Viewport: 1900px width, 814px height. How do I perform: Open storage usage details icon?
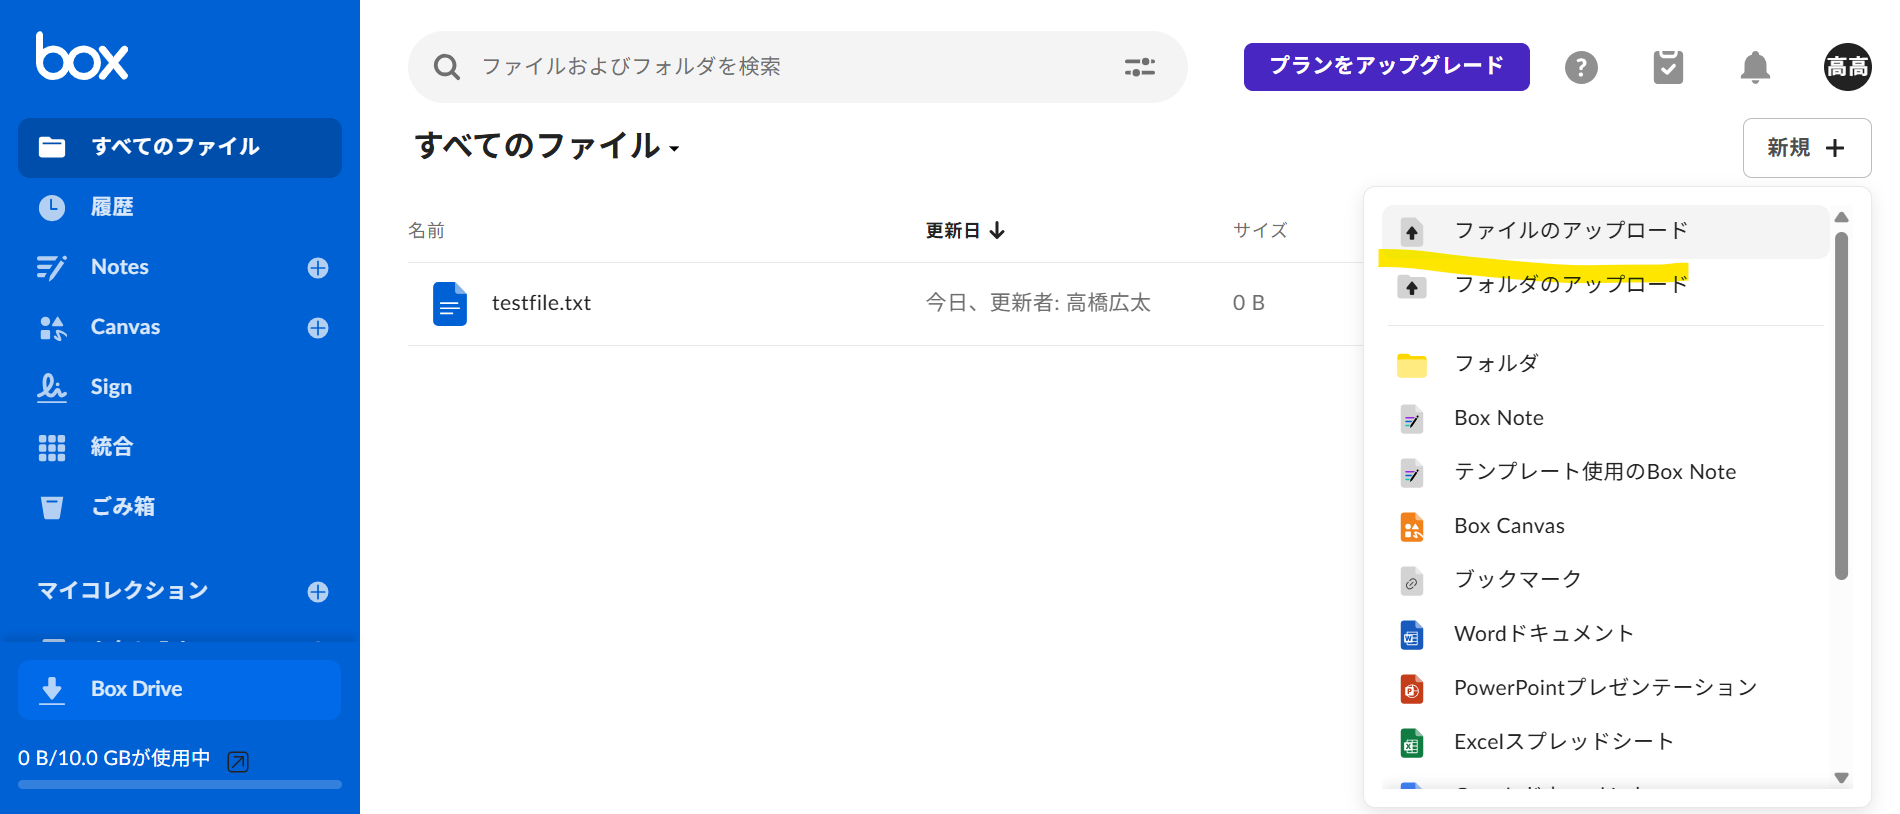pos(238,762)
